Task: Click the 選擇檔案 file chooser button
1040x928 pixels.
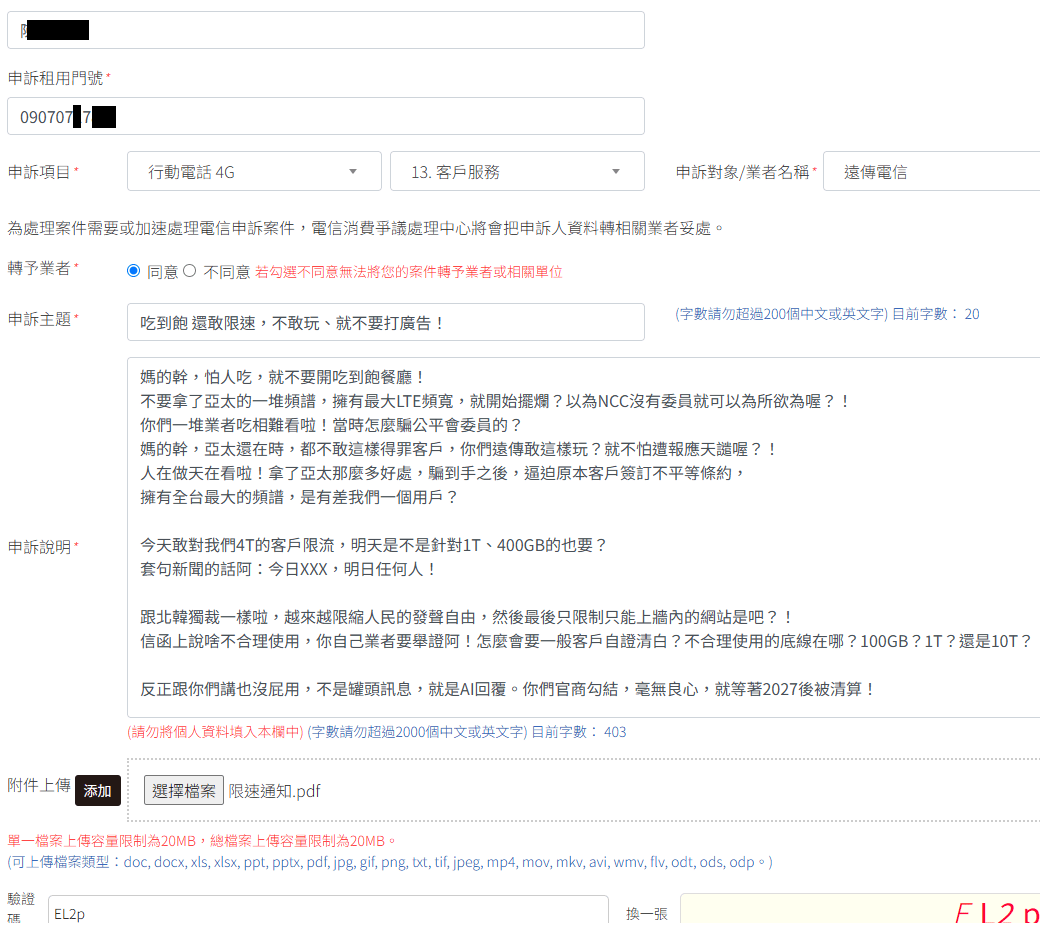Action: coord(184,790)
